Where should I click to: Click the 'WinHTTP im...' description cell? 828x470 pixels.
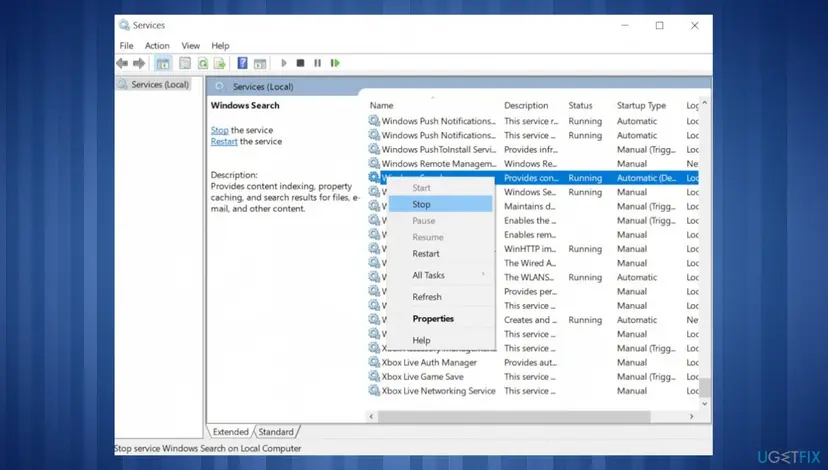pos(530,249)
